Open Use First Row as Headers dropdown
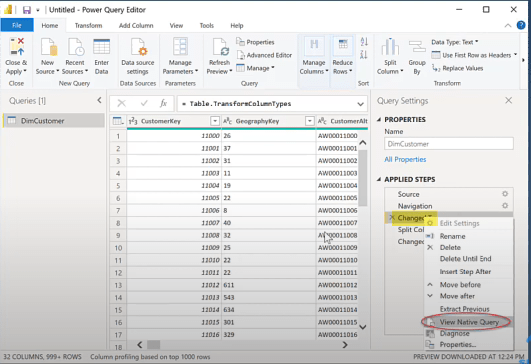 point(474,55)
